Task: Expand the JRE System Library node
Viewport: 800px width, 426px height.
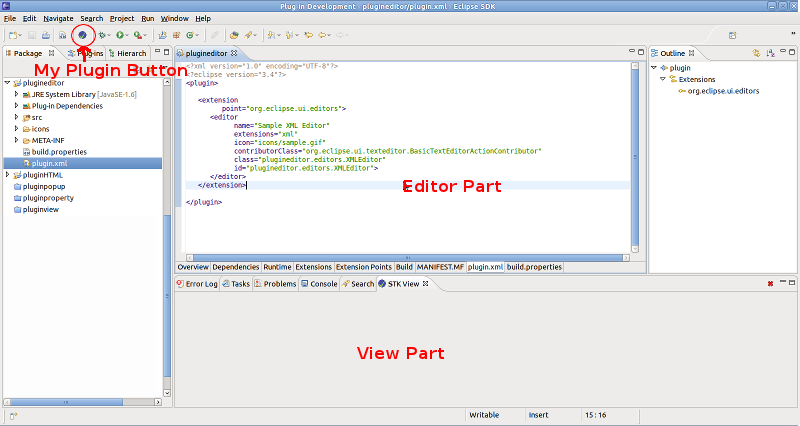Action: 16,94
